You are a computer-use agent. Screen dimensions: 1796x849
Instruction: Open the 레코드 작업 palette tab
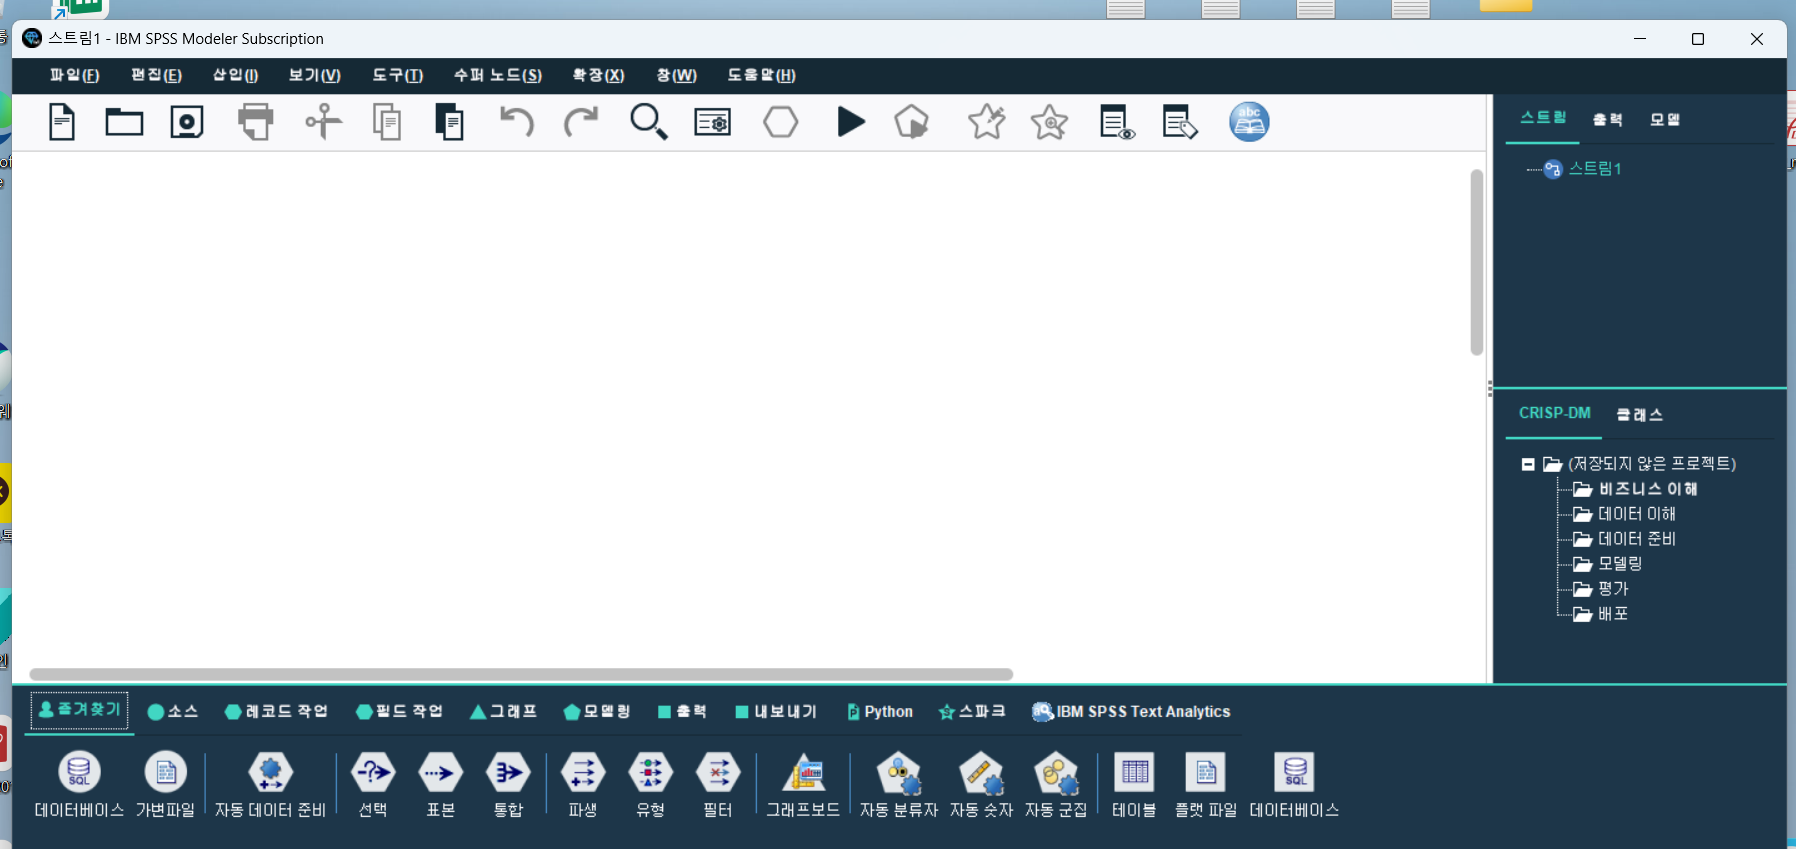point(277,711)
